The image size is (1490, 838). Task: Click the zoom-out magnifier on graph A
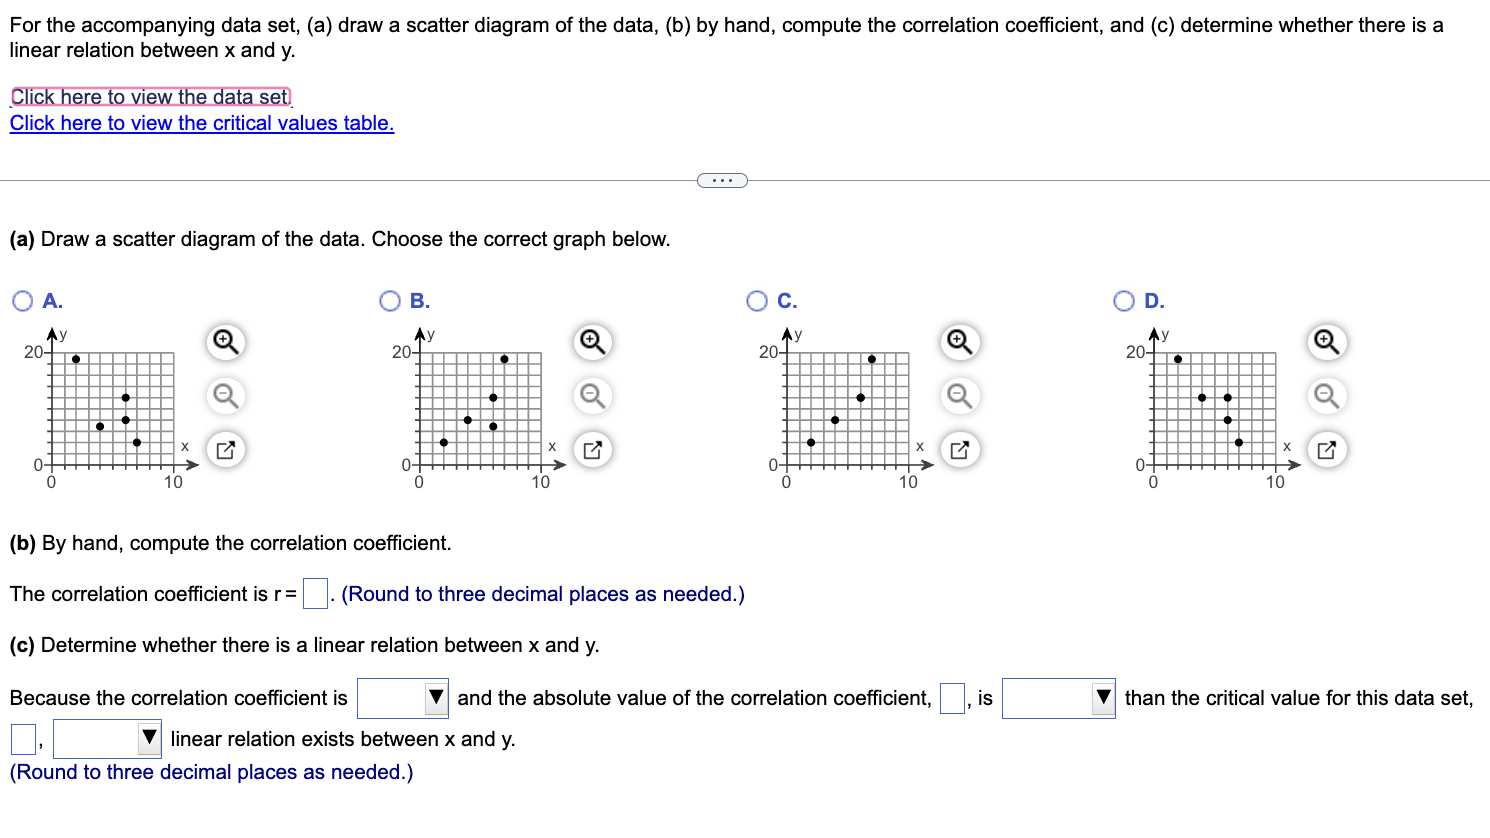225,396
